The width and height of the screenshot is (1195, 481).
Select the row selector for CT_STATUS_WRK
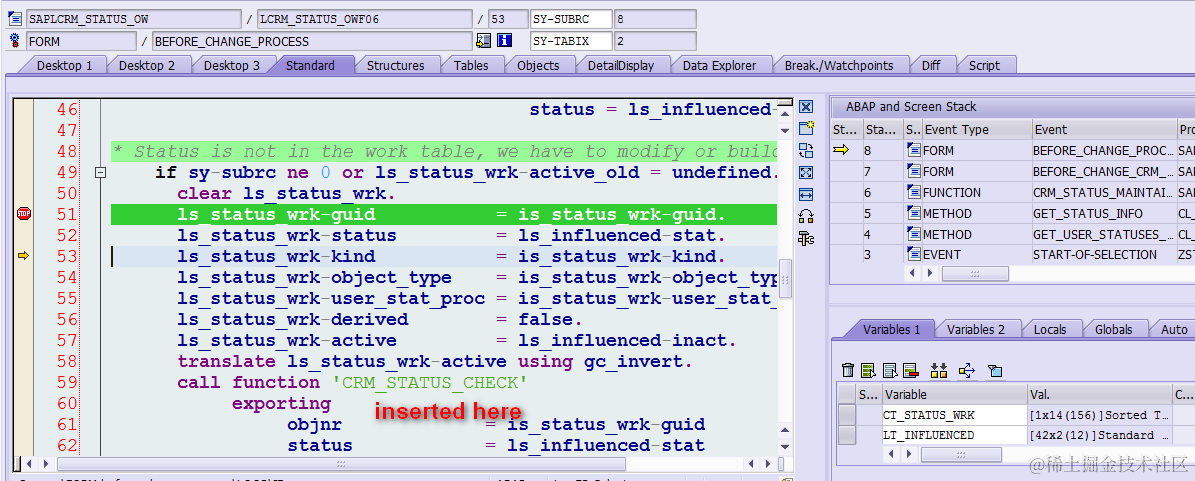point(847,415)
